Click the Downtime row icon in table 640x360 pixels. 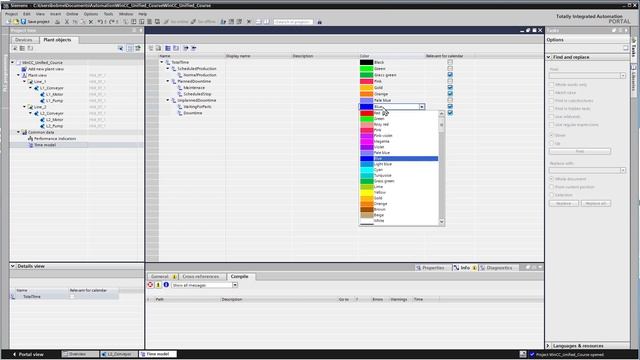(180, 113)
